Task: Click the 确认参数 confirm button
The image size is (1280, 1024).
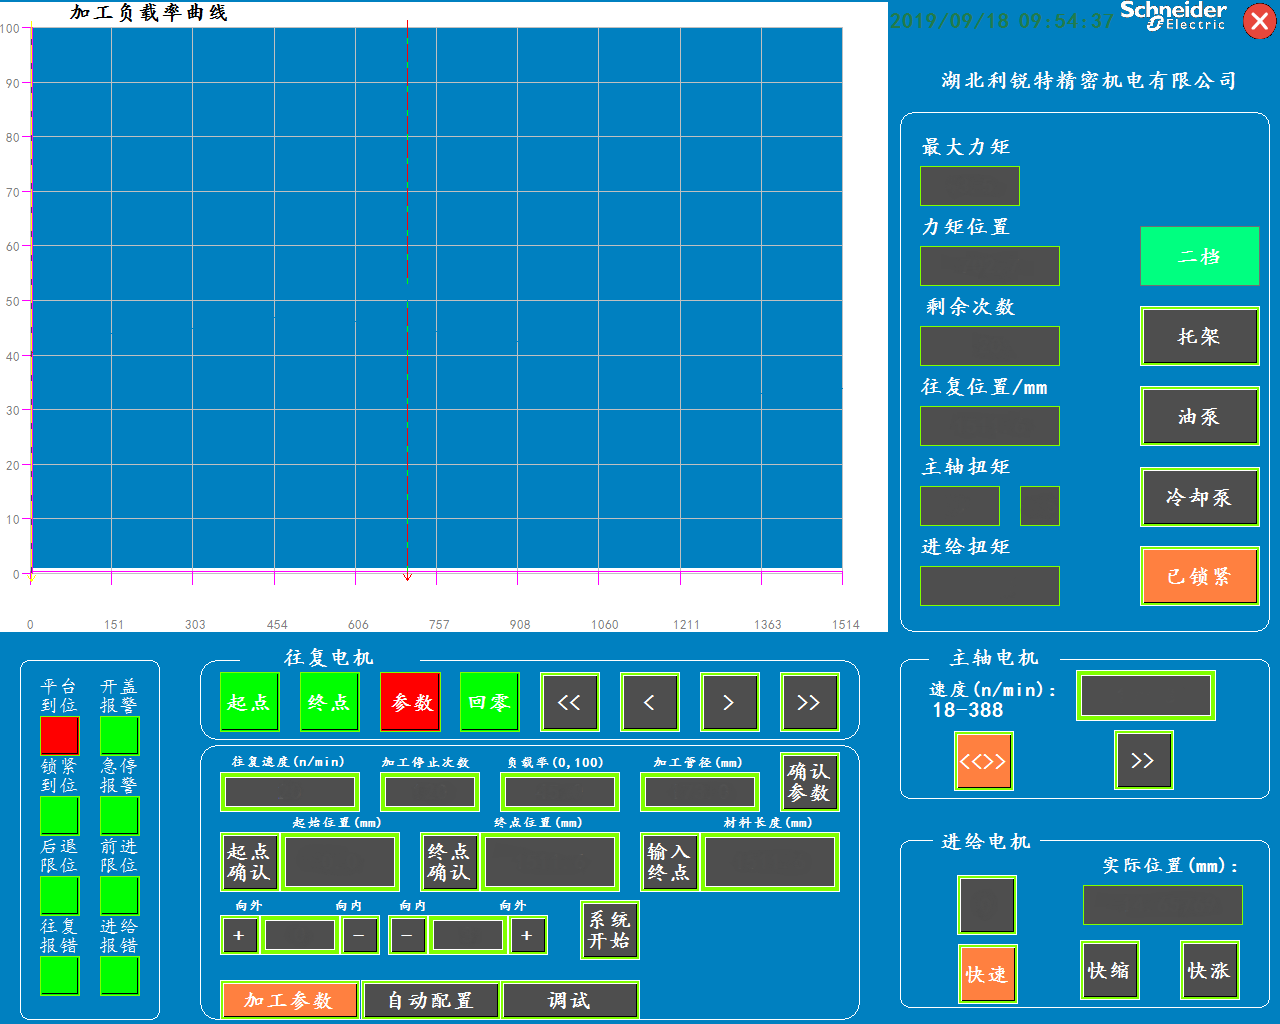Action: pyautogui.click(x=809, y=782)
